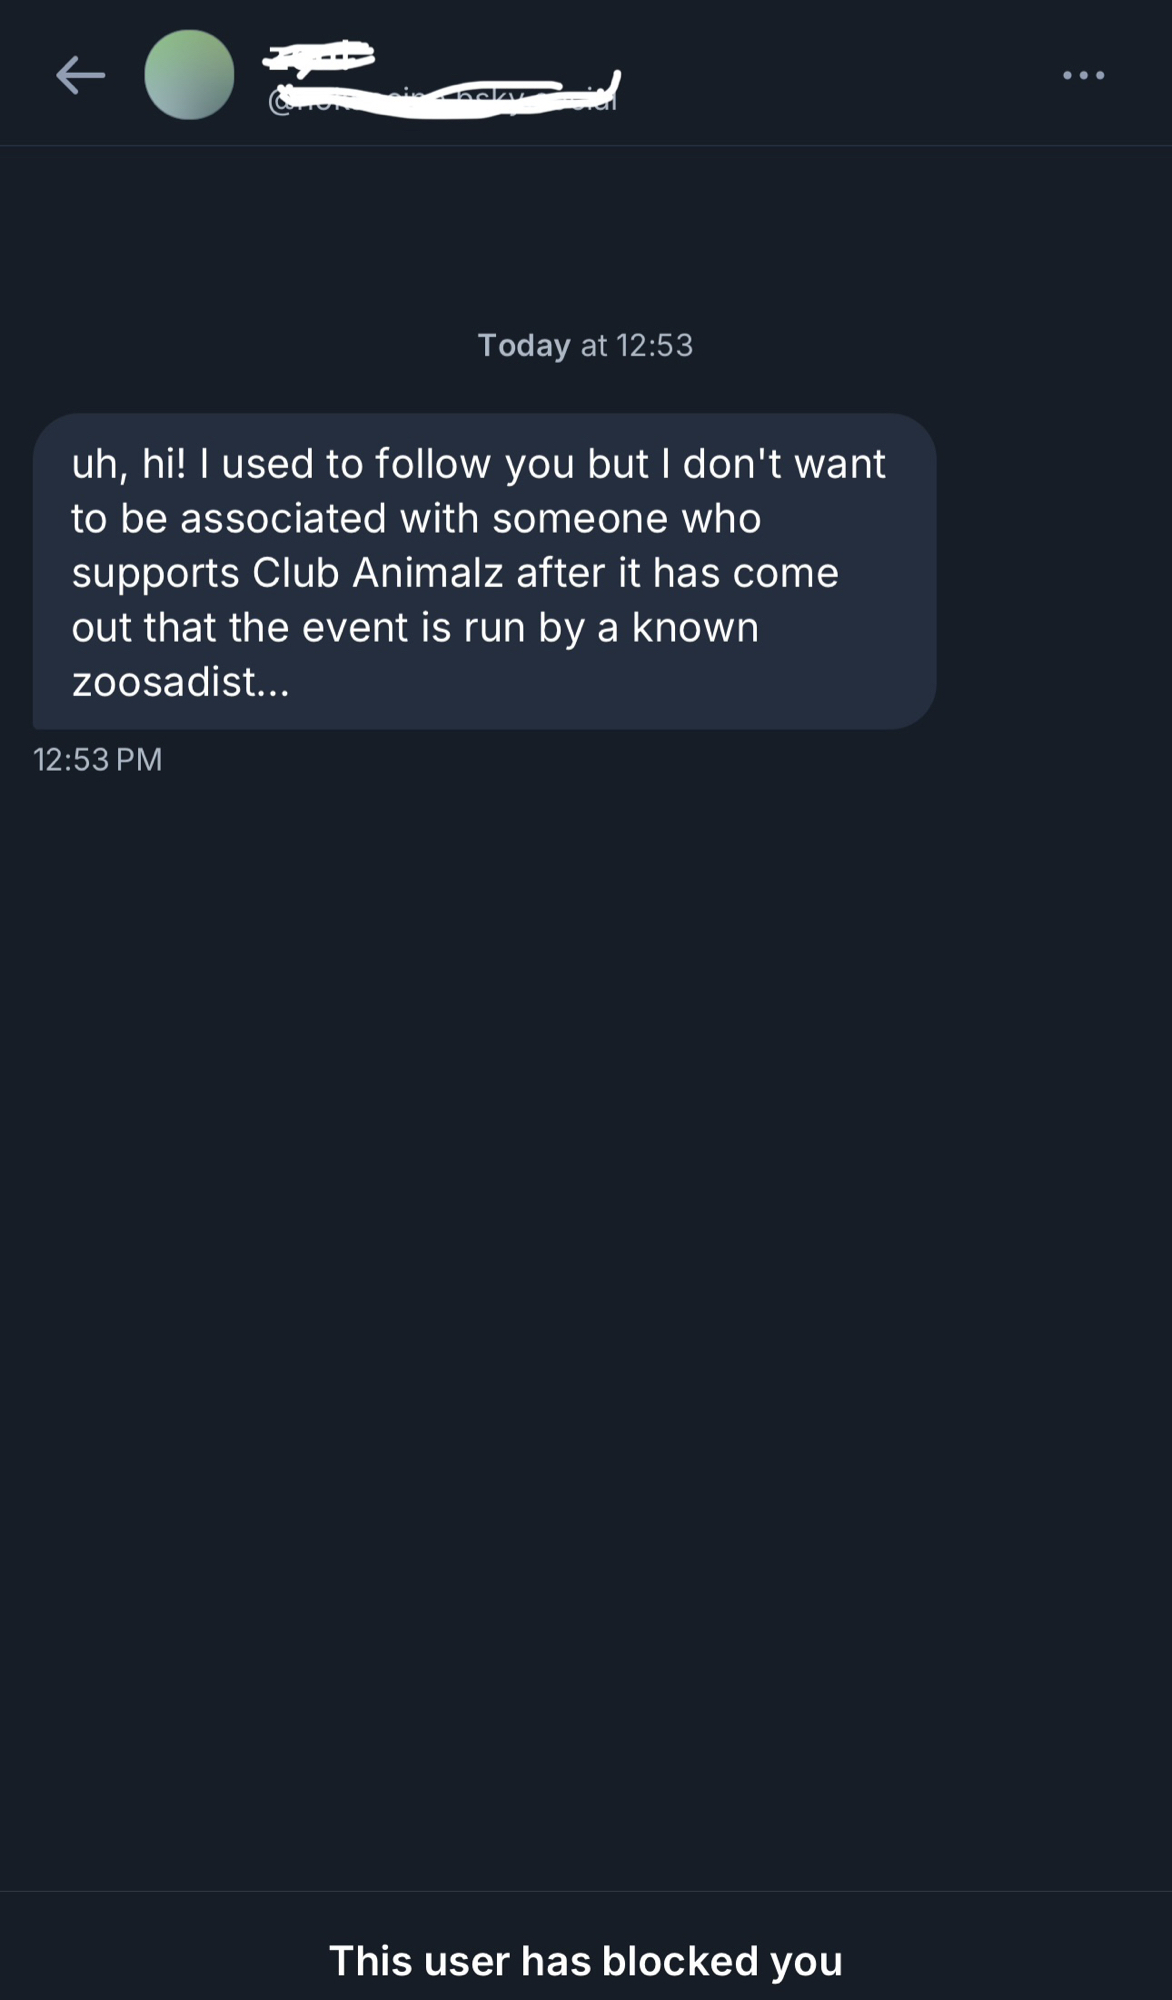Click the word "supports" in the message
The width and height of the screenshot is (1172, 2000).
[155, 573]
